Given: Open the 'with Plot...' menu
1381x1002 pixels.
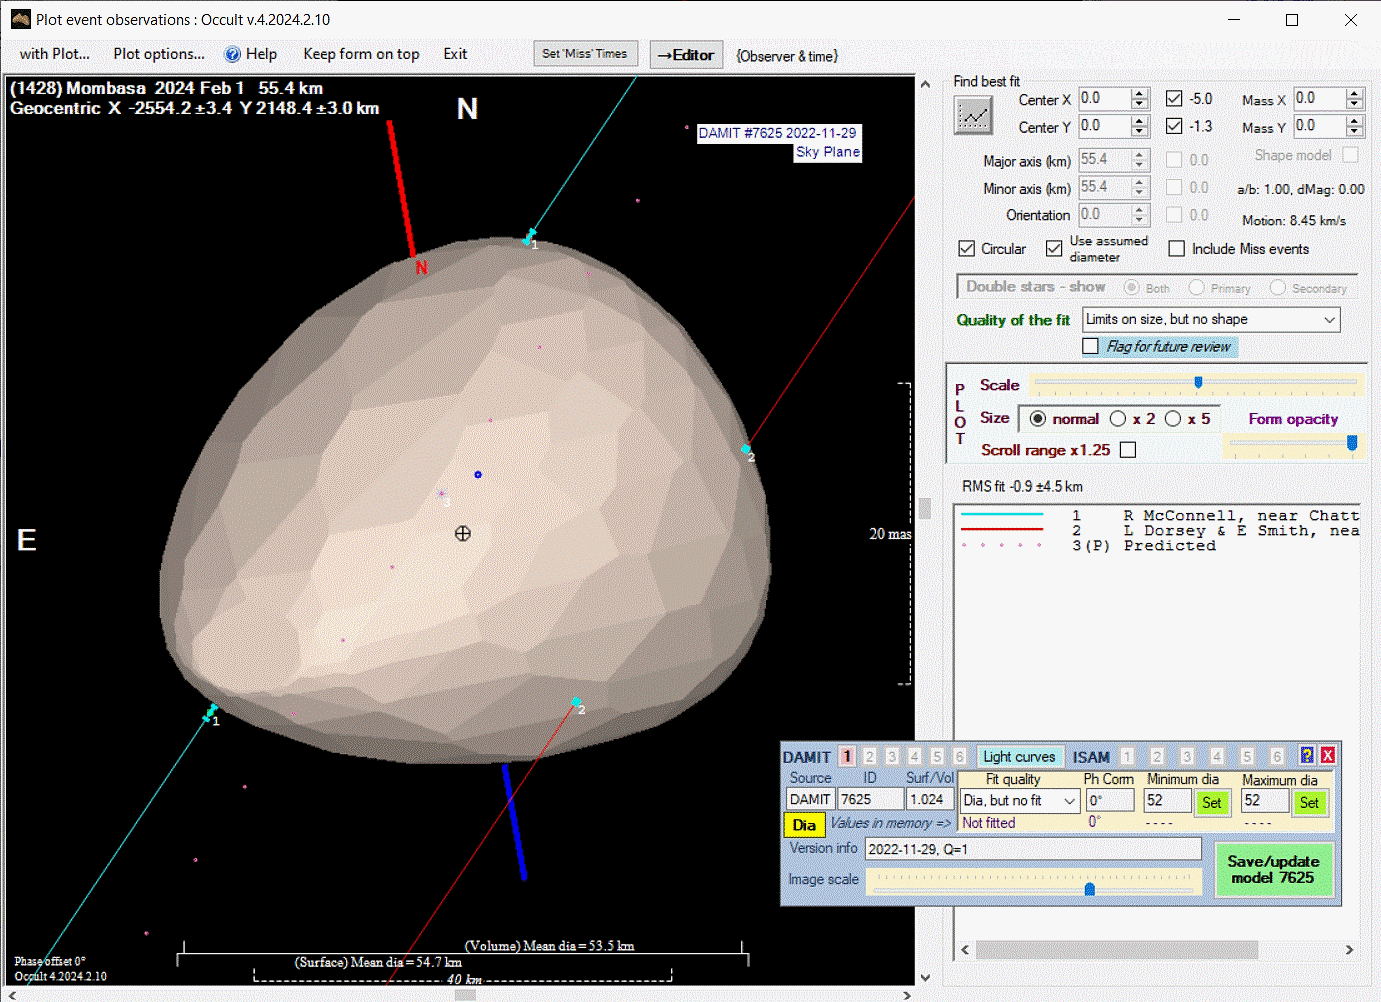Looking at the screenshot, I should 54,54.
